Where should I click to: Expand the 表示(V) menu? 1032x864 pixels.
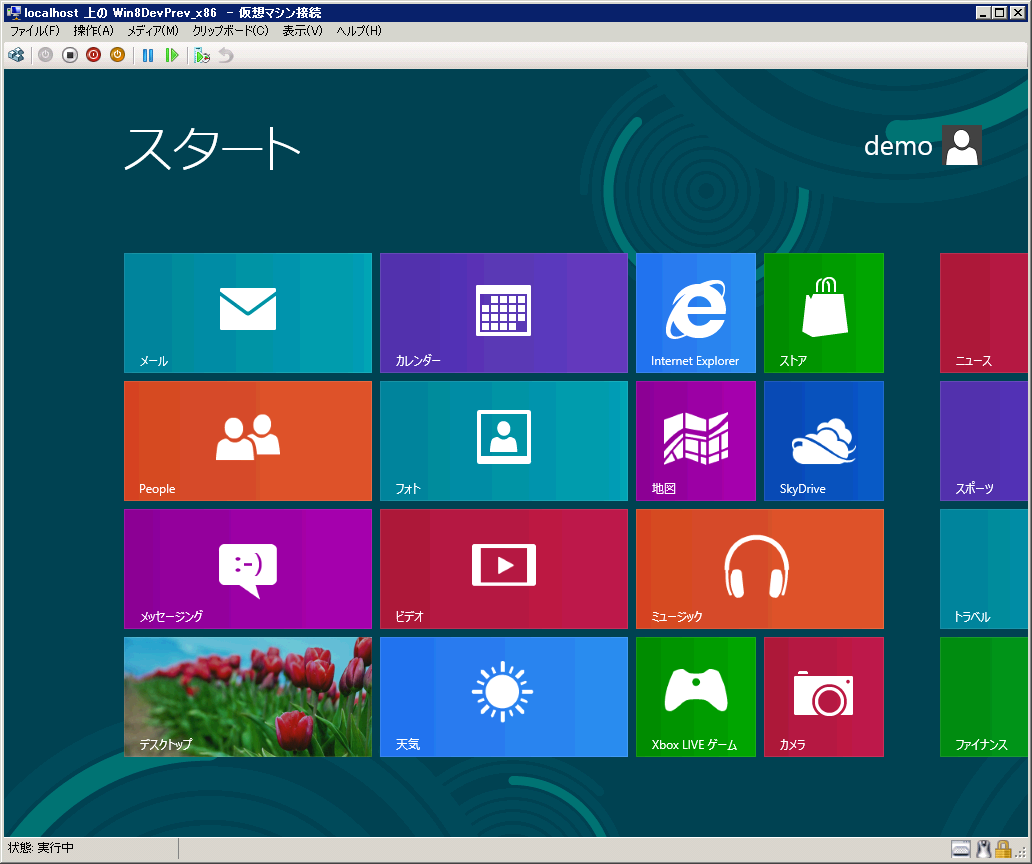tap(302, 31)
